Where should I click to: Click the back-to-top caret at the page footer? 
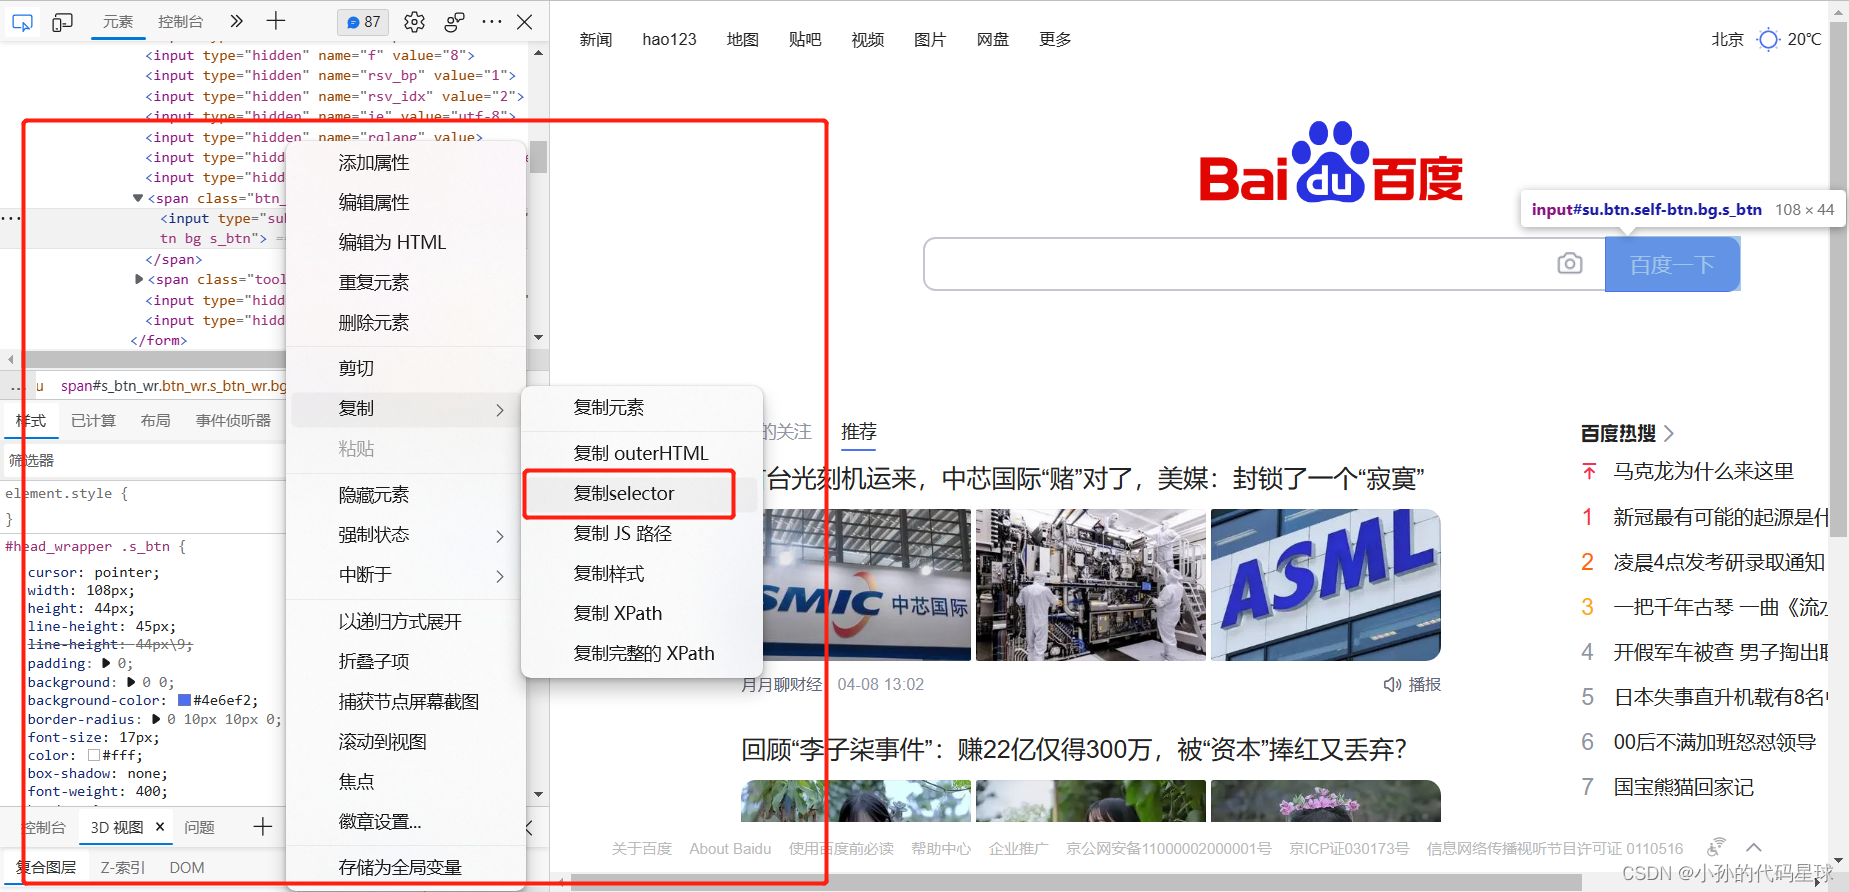[1754, 848]
